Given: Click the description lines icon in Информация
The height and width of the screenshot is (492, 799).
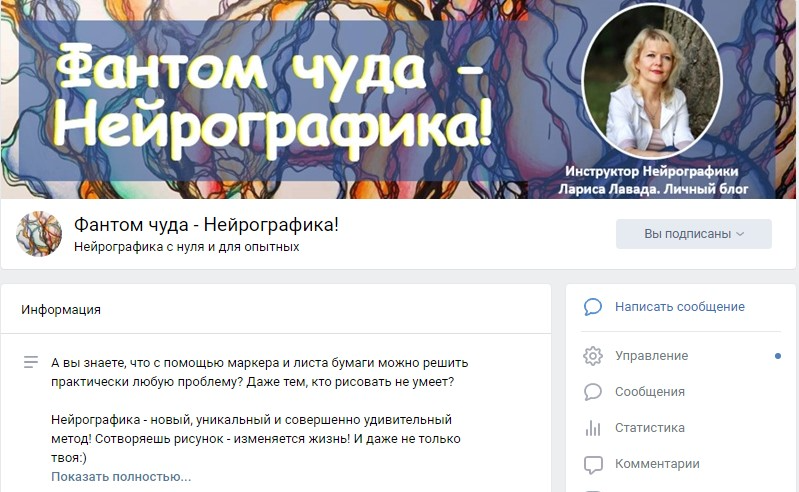Looking at the screenshot, I should [x=31, y=362].
